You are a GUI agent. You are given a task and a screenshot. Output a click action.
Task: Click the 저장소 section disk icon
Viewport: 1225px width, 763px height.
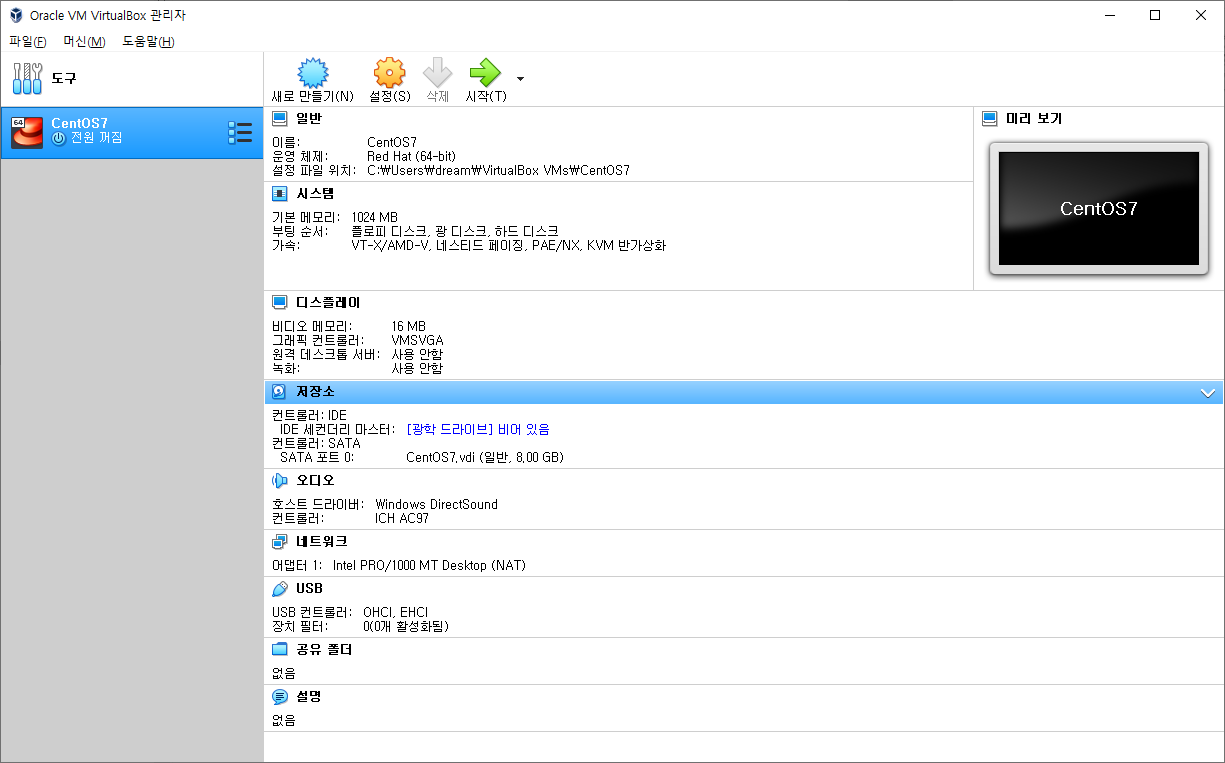coord(280,392)
